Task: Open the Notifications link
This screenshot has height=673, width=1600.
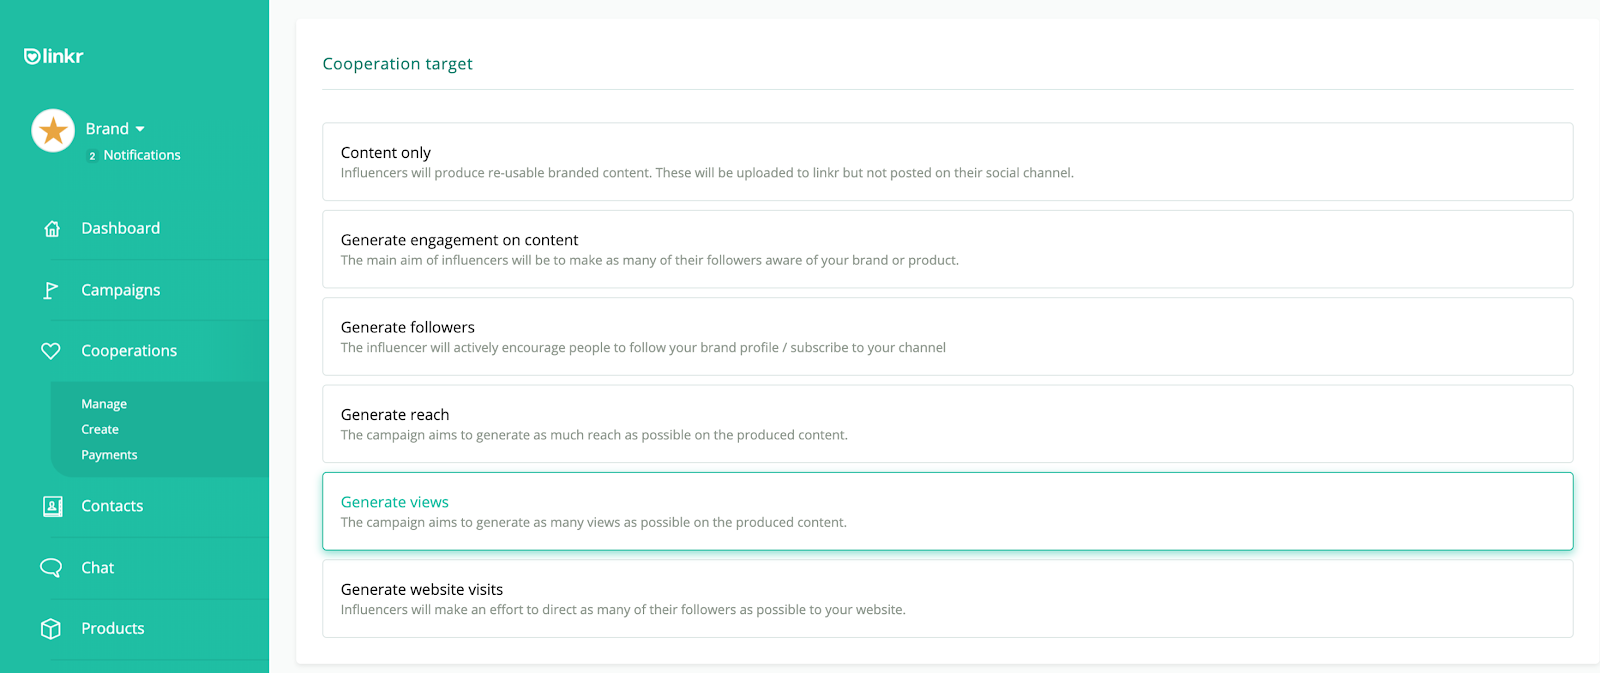Action: (x=141, y=155)
